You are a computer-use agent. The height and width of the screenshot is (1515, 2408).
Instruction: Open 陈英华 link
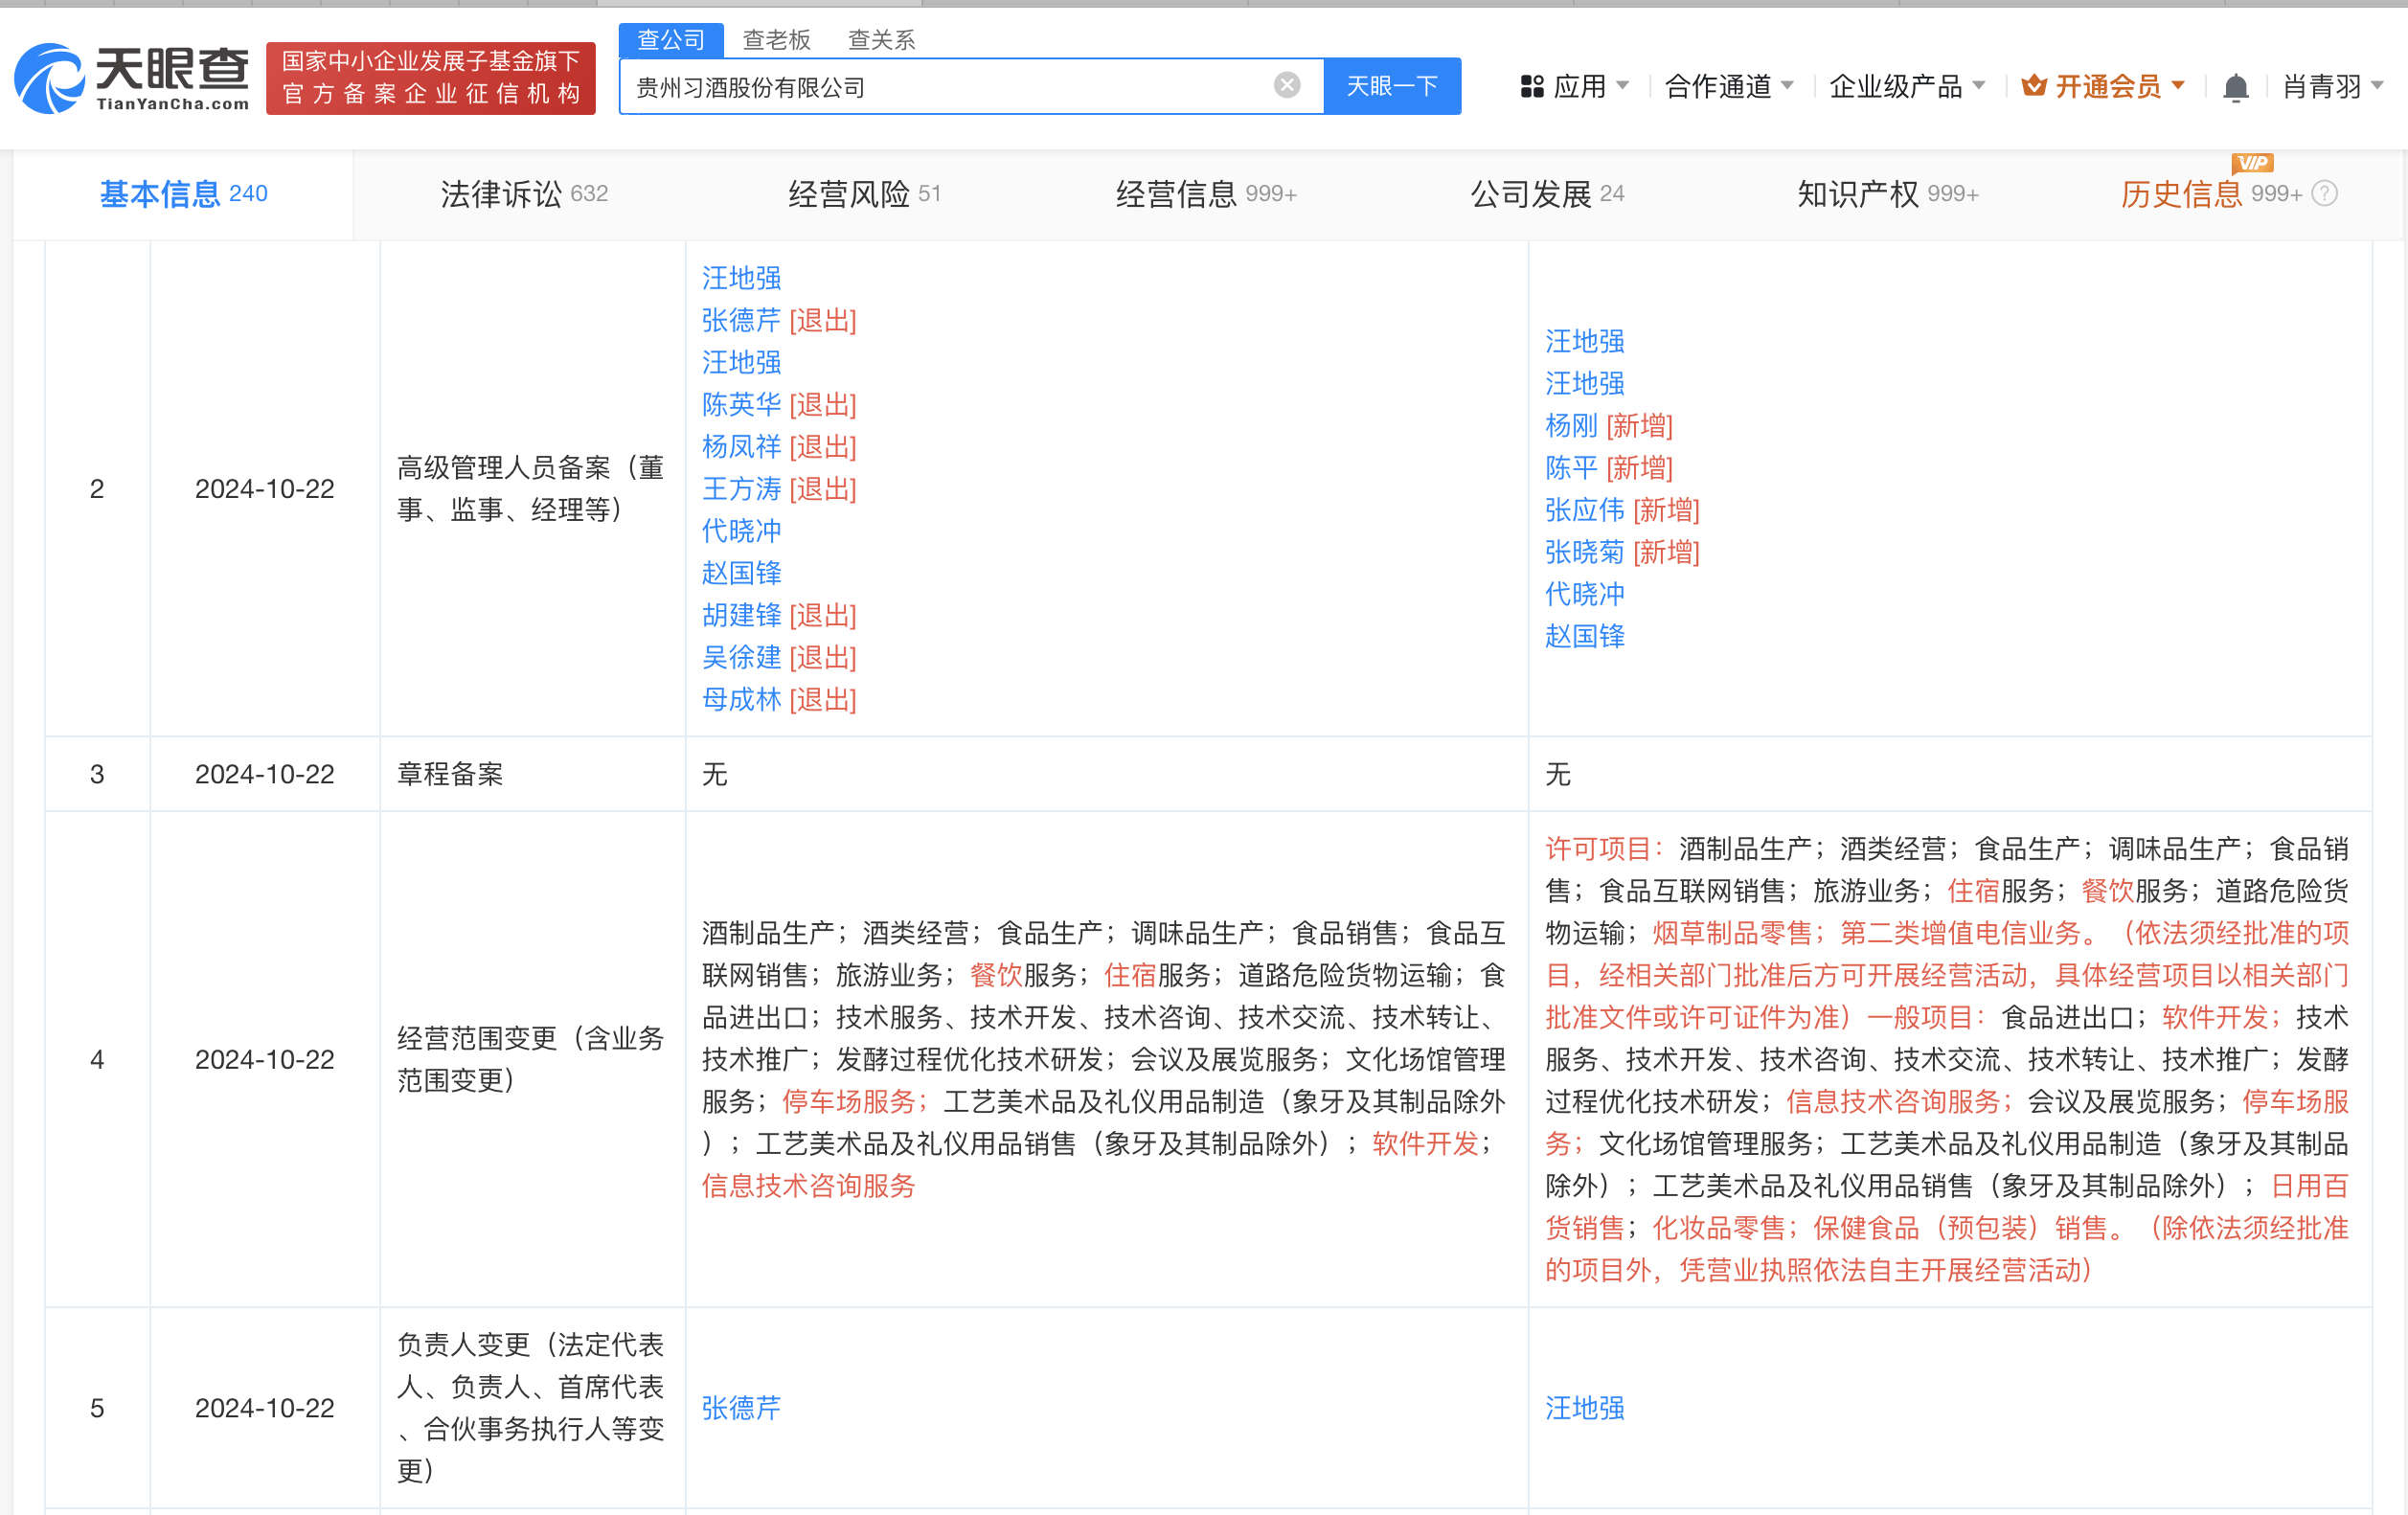(741, 404)
